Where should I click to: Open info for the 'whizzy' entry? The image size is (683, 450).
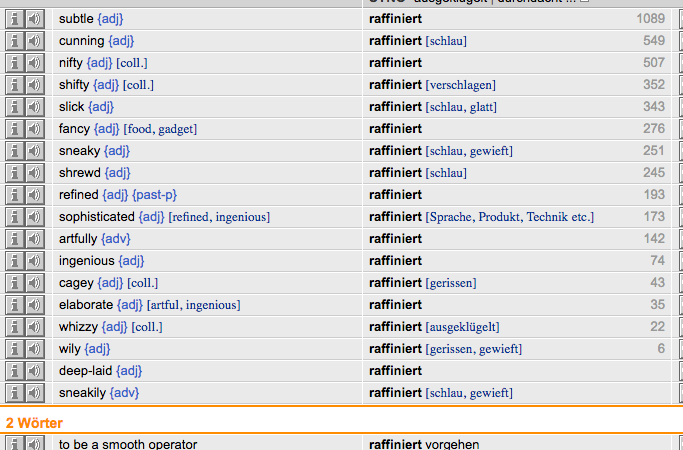(14, 327)
